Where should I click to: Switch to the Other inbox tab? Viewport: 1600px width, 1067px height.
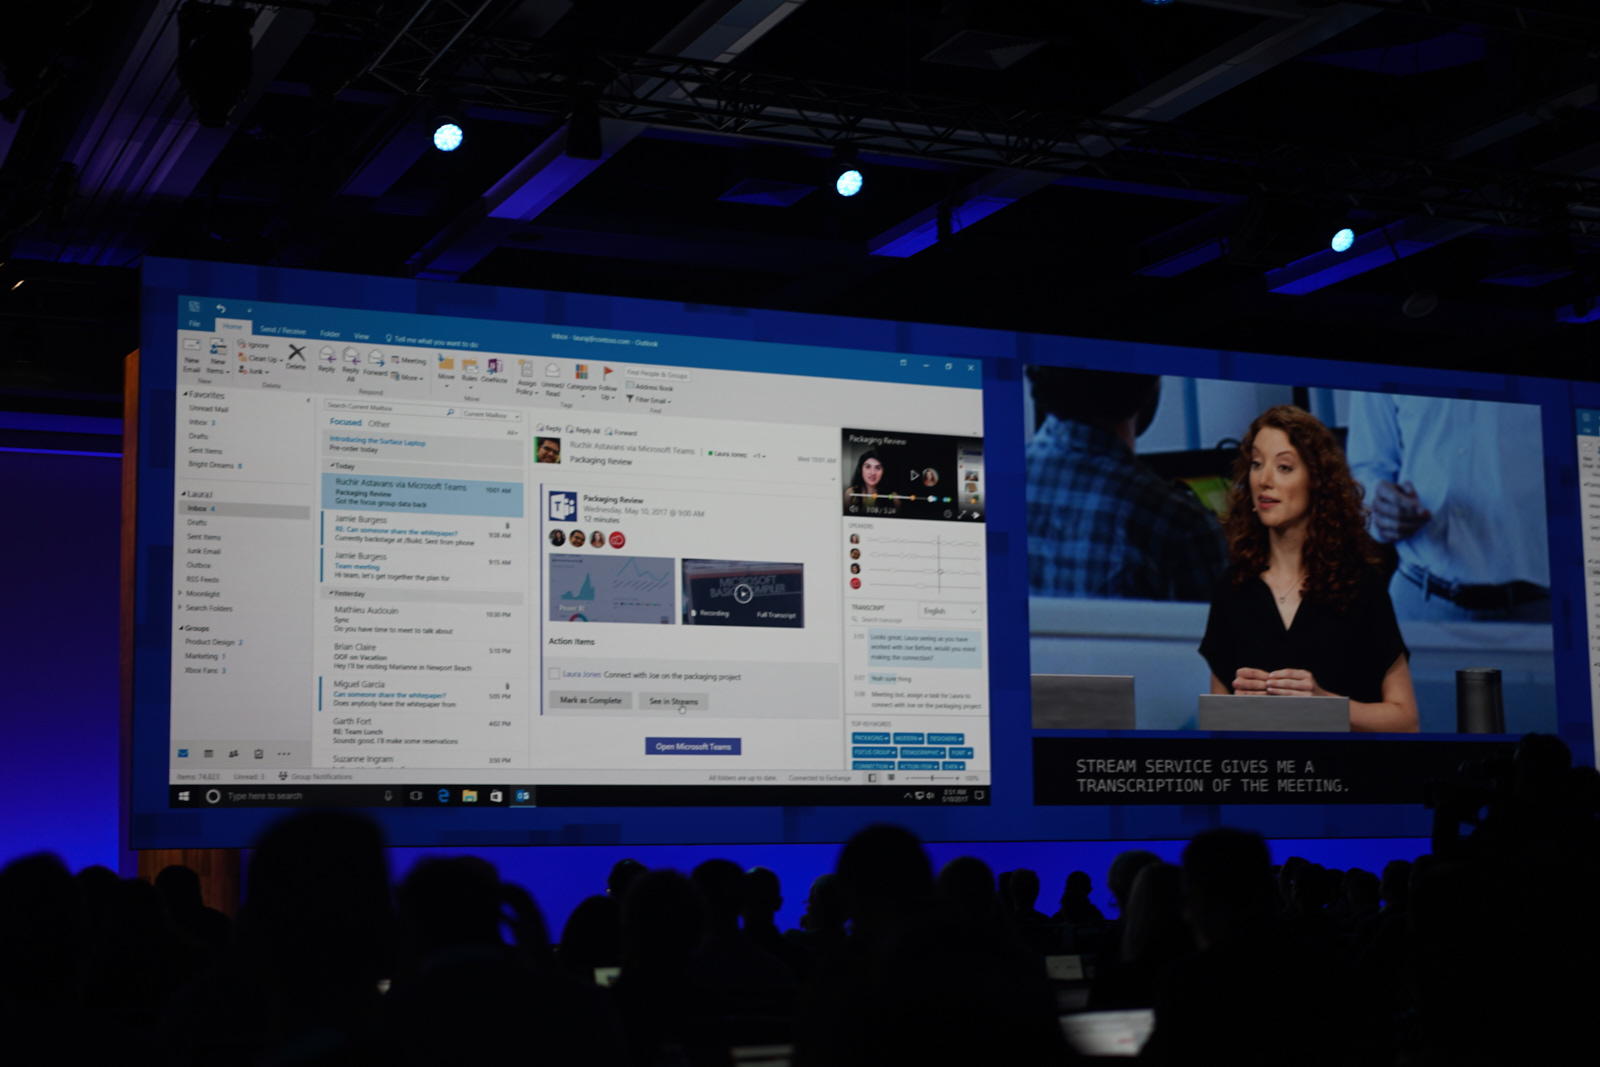pyautogui.click(x=379, y=424)
